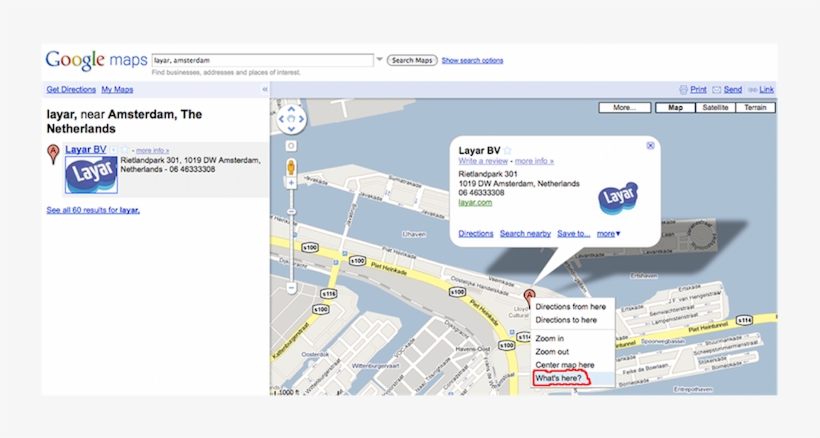
Task: Open Get Directions link
Action: tap(71, 89)
